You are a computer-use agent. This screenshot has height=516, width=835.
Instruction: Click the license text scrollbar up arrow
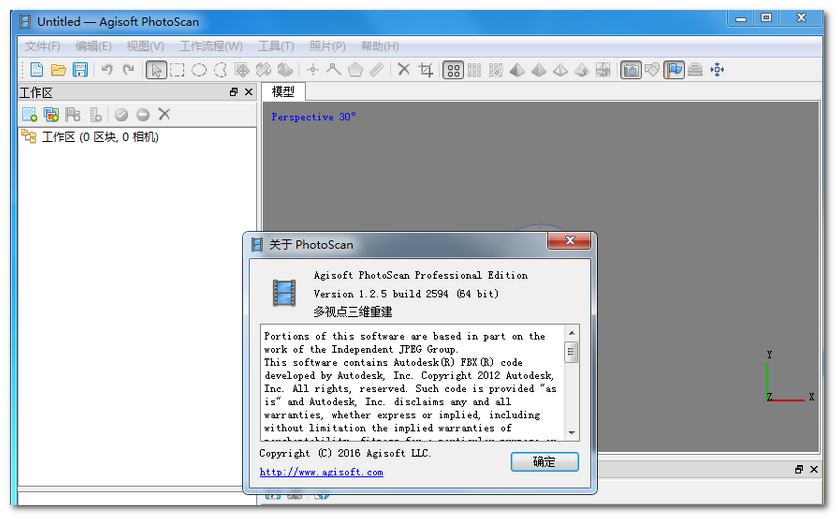[x=571, y=333]
